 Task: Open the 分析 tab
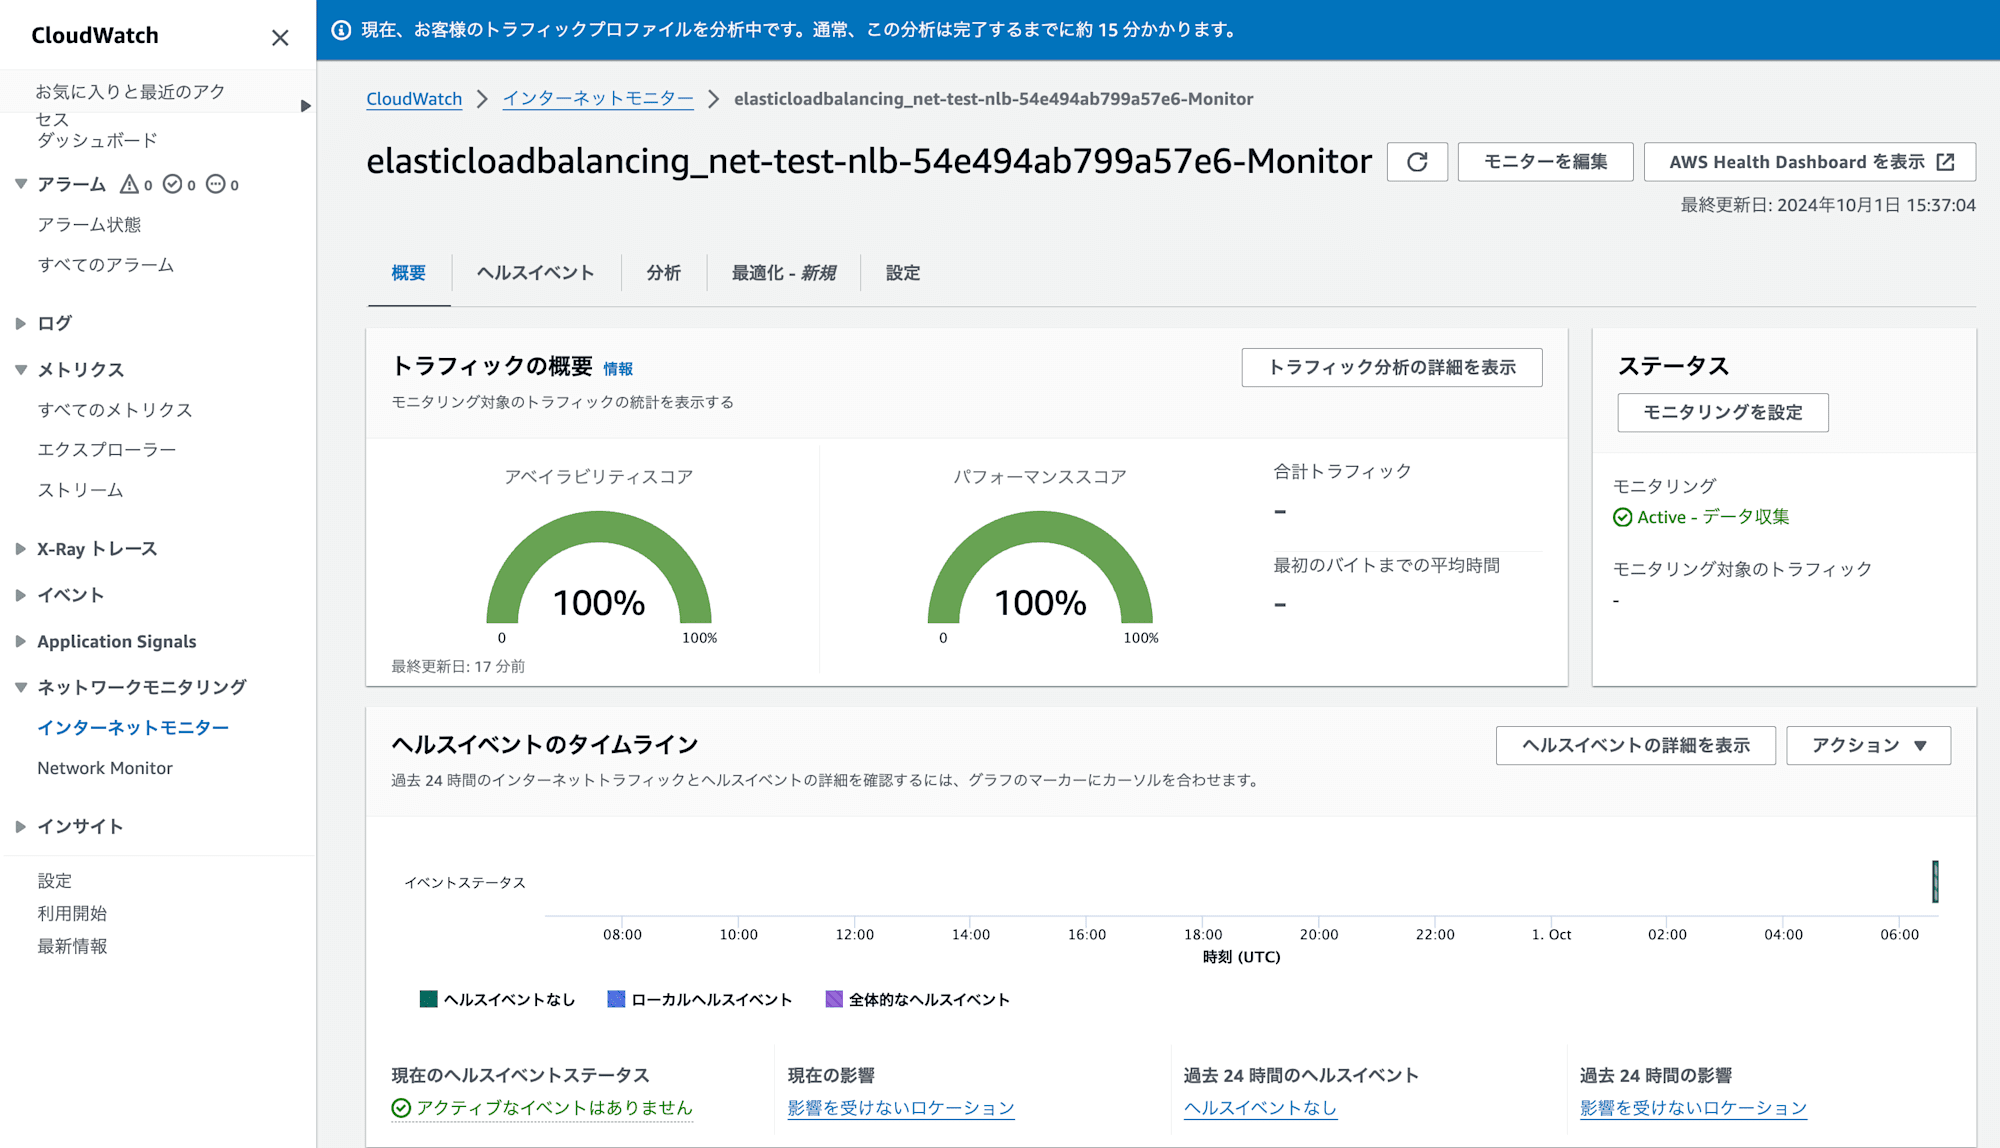663,273
